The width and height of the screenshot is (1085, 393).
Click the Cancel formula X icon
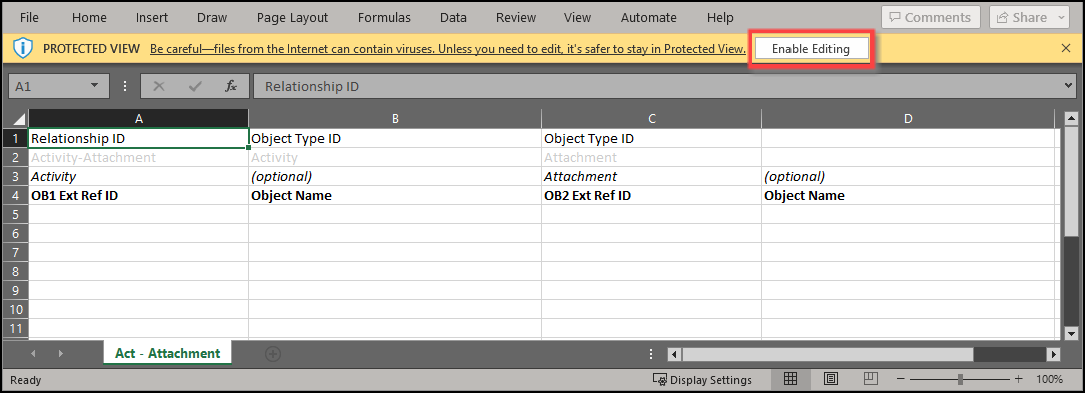pos(158,86)
